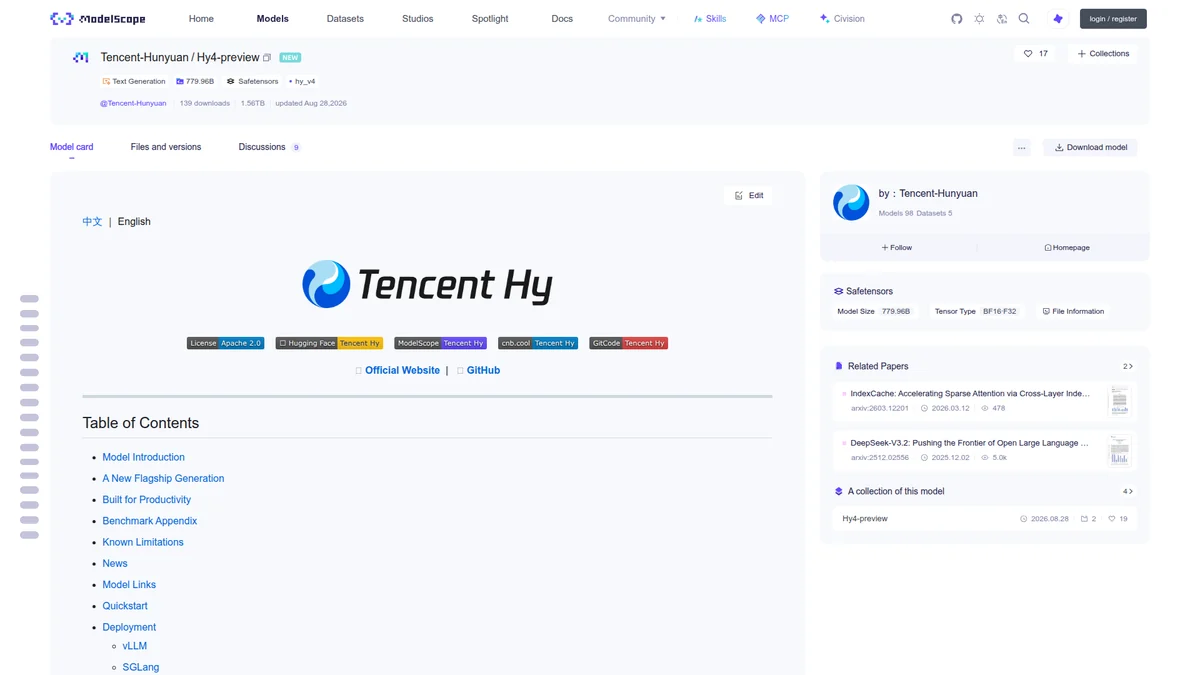Go to Home in top navigation

201,19
